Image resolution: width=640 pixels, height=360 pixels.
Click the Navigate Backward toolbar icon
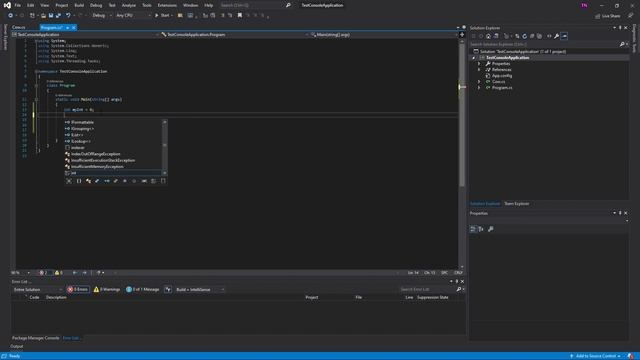(11, 16)
